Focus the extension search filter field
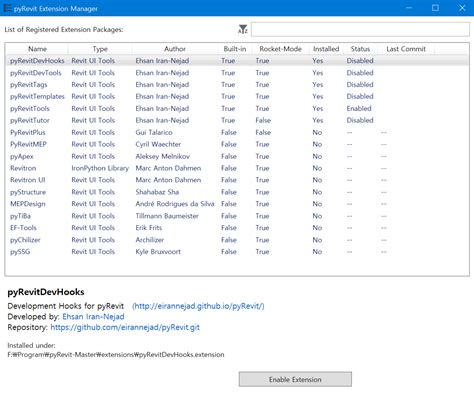Screen dimensions: 474x393 point(360,29)
